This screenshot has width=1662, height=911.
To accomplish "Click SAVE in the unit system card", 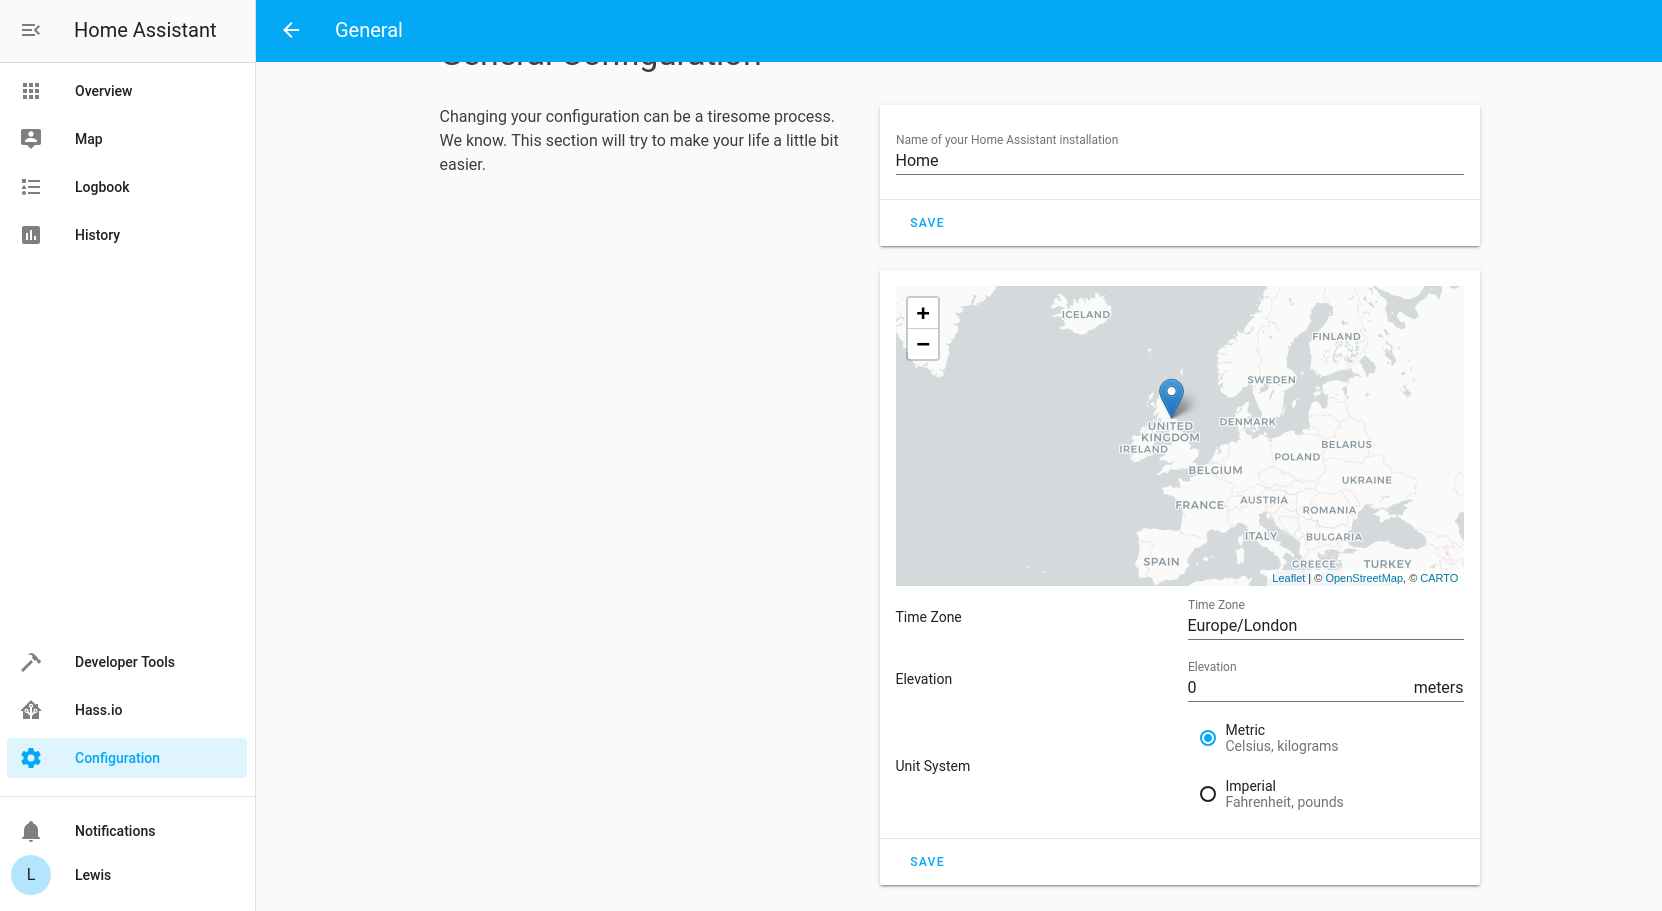I will click(926, 861).
